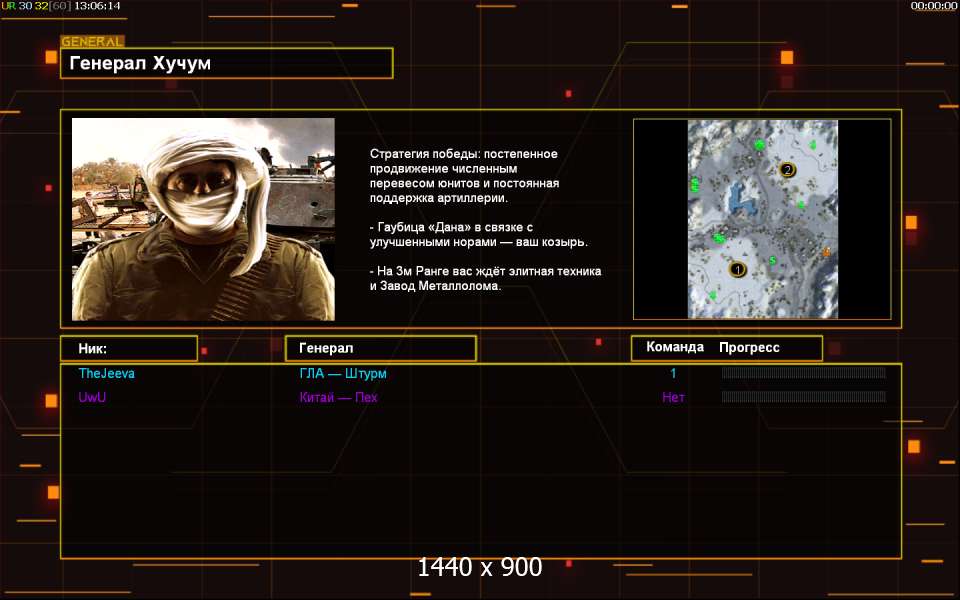Click the 'Ник:' column header

(129, 348)
